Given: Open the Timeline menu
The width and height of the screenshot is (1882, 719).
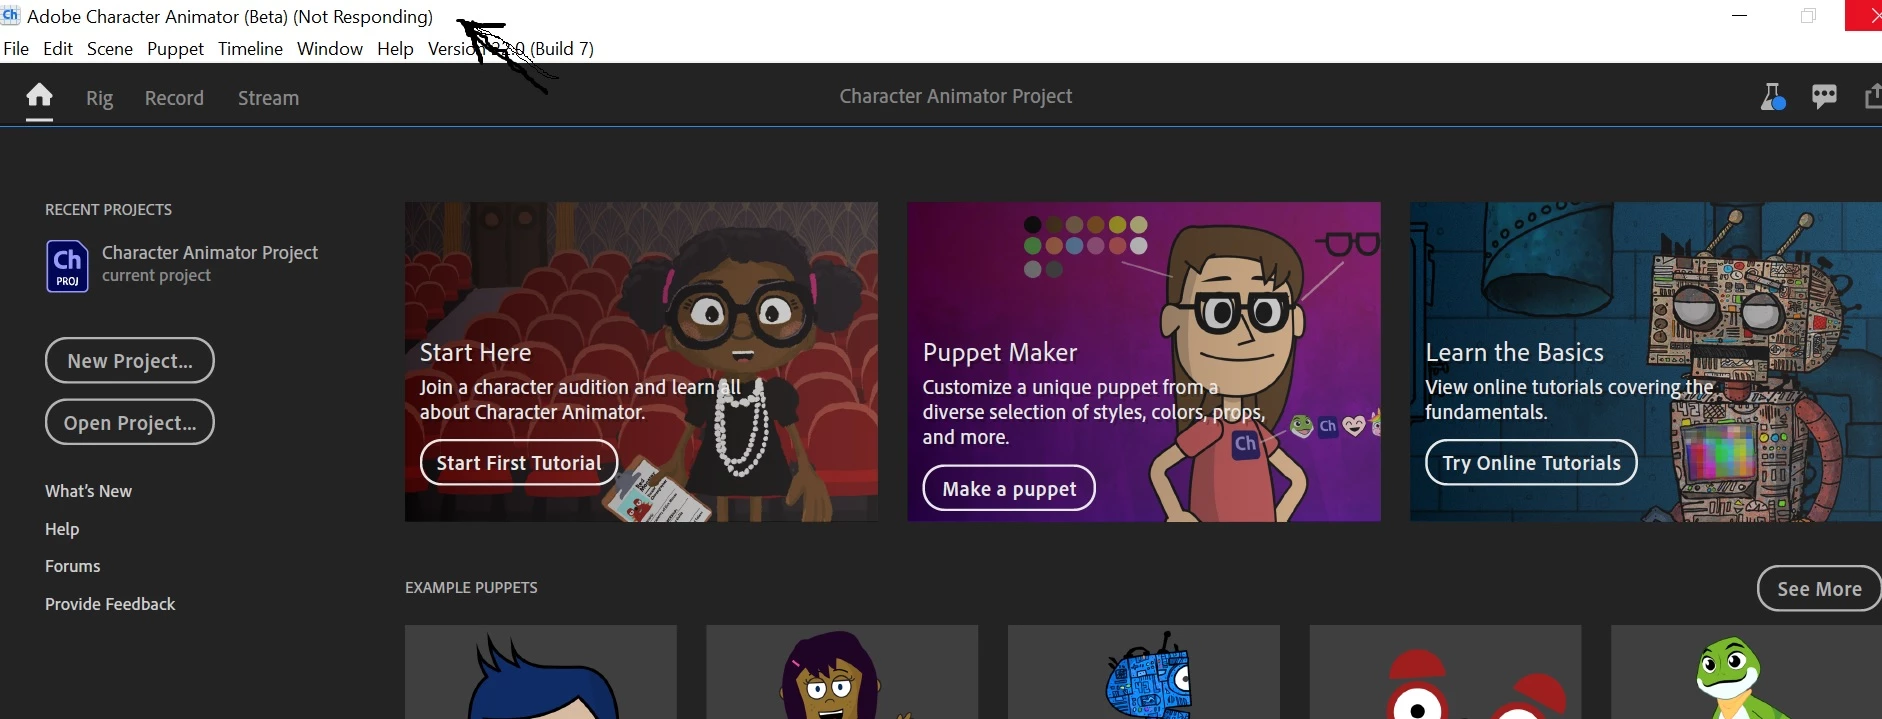Looking at the screenshot, I should point(250,49).
